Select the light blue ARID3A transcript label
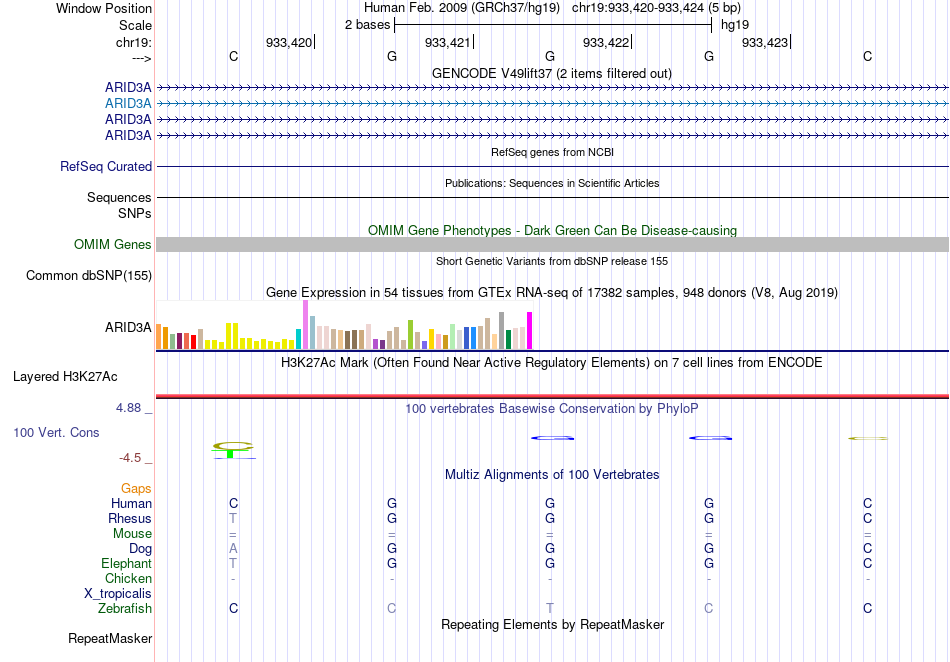The height and width of the screenshot is (662, 950). point(128,104)
